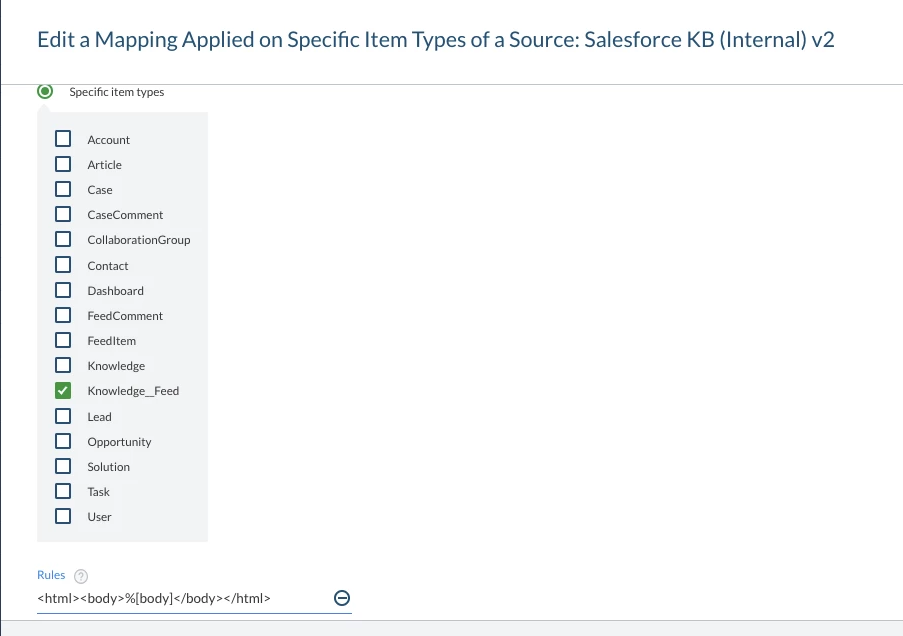The width and height of the screenshot is (903, 636).
Task: Check the Article item type
Action: [x=63, y=163]
